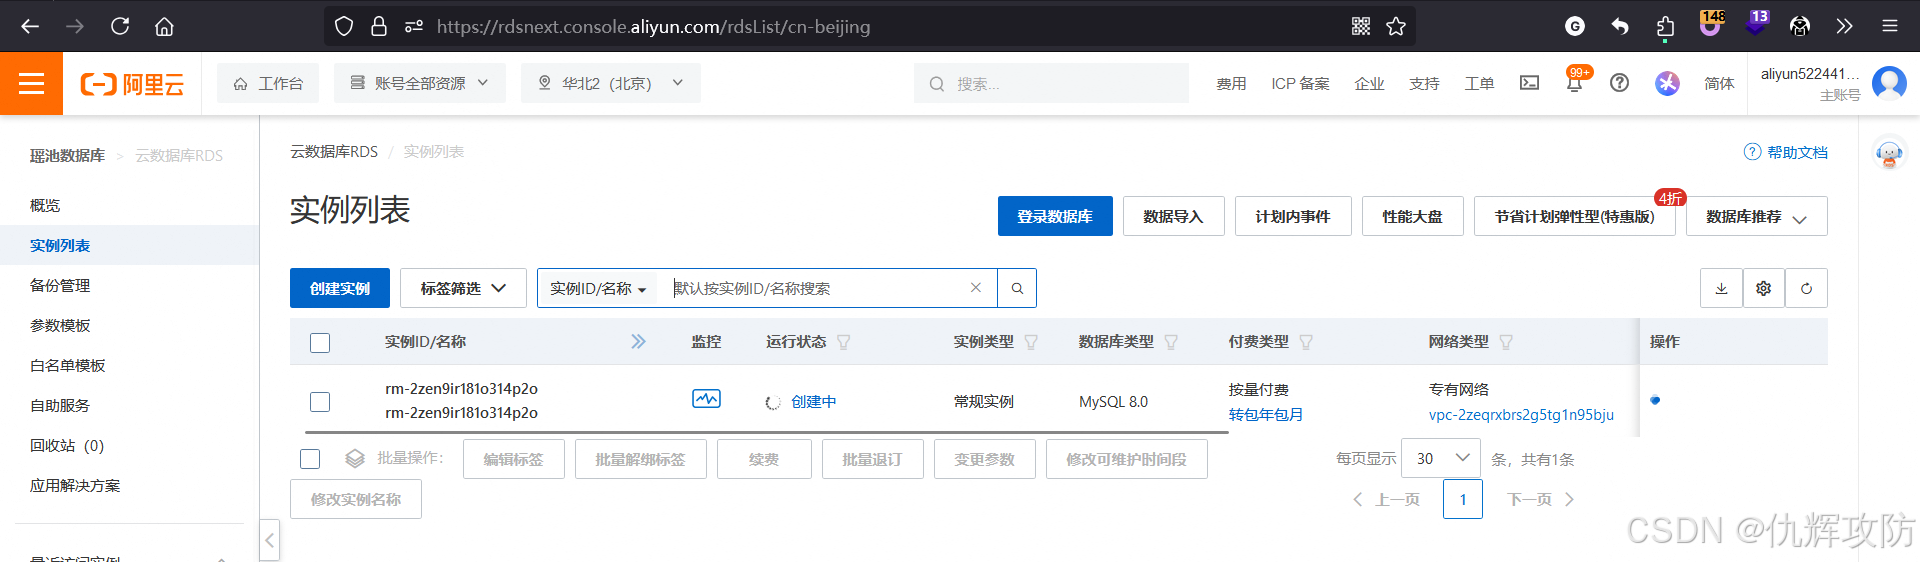Viewport: 1920px width, 562px height.
Task: Open 回收站 (0) in the sidebar
Action: point(67,445)
